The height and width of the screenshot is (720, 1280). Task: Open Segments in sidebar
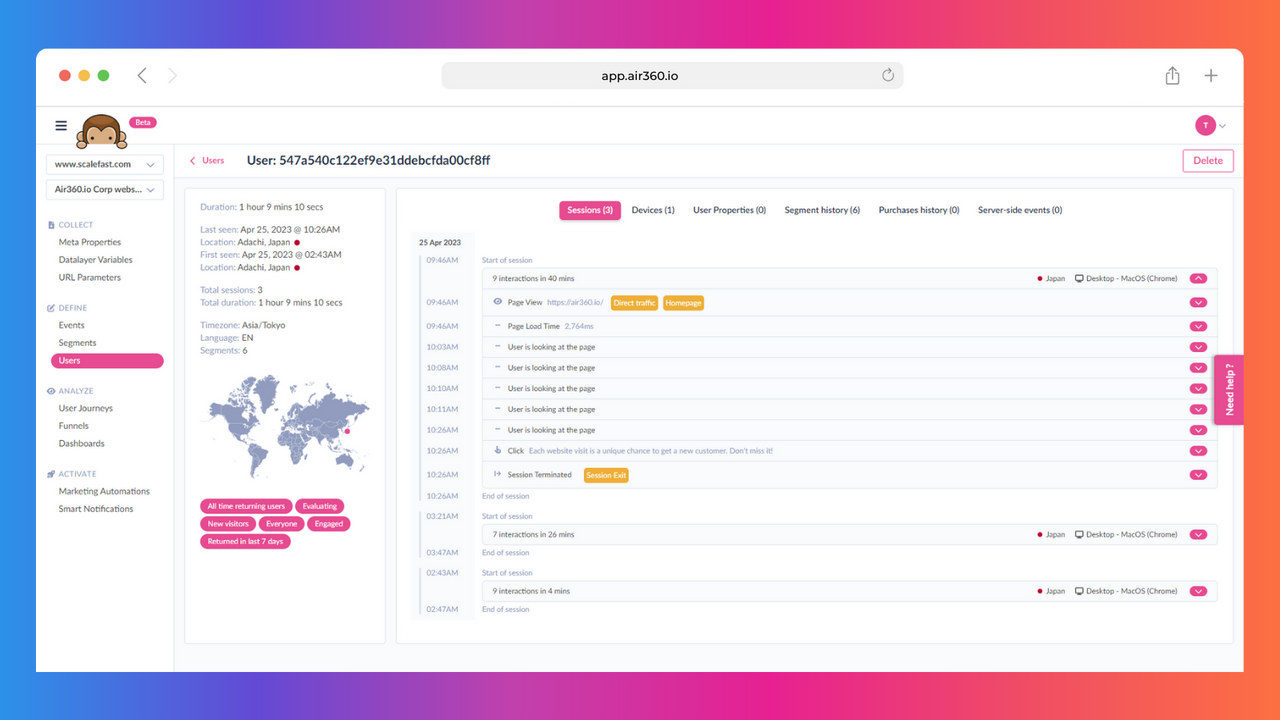coord(77,343)
